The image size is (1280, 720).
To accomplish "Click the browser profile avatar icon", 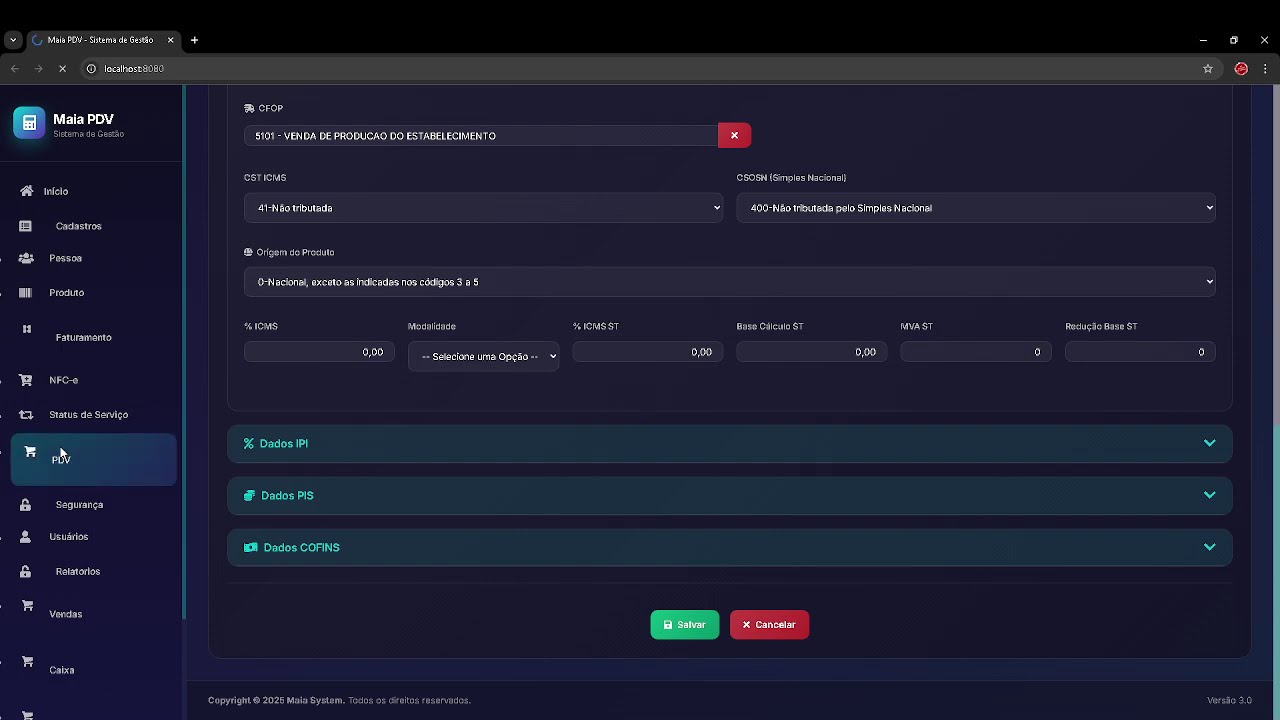I will (x=1241, y=69).
